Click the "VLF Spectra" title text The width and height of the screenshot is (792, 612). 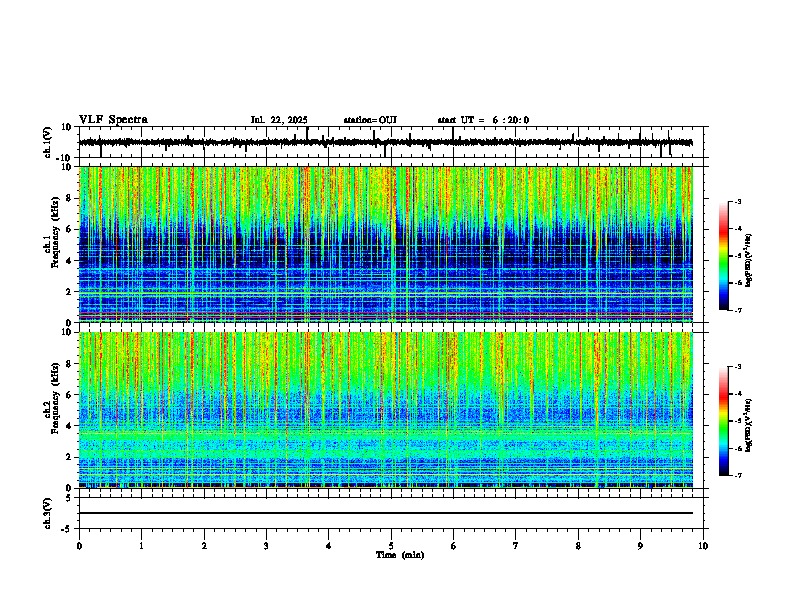(x=113, y=120)
